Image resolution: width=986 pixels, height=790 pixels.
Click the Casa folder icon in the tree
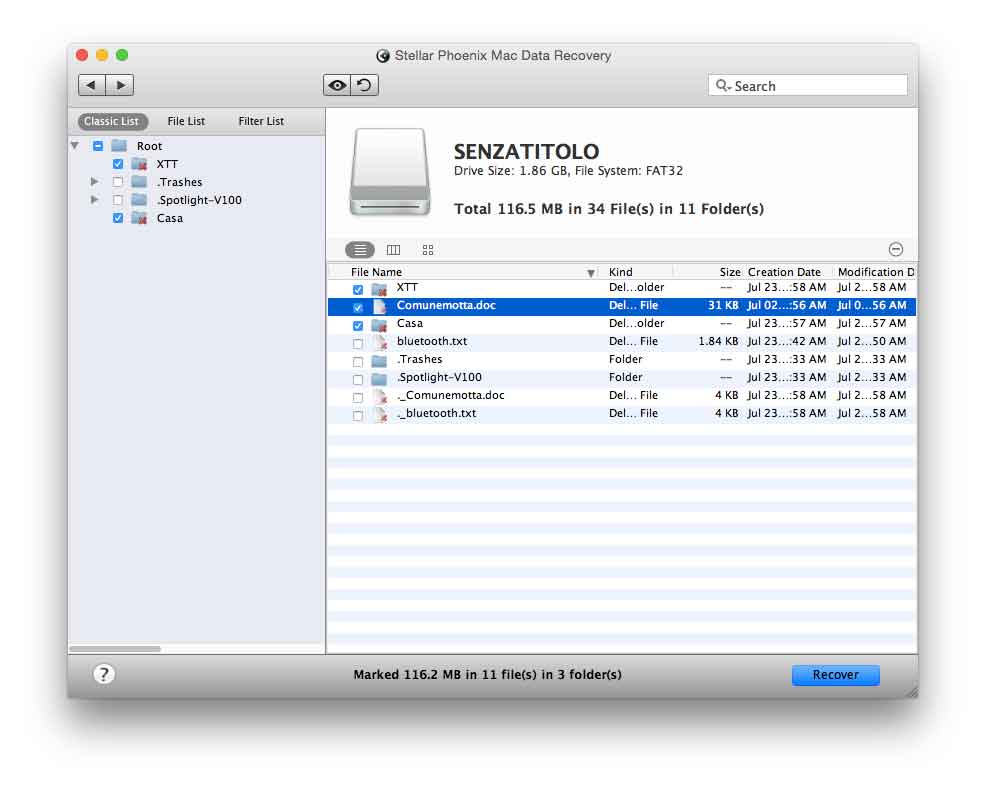click(x=139, y=218)
